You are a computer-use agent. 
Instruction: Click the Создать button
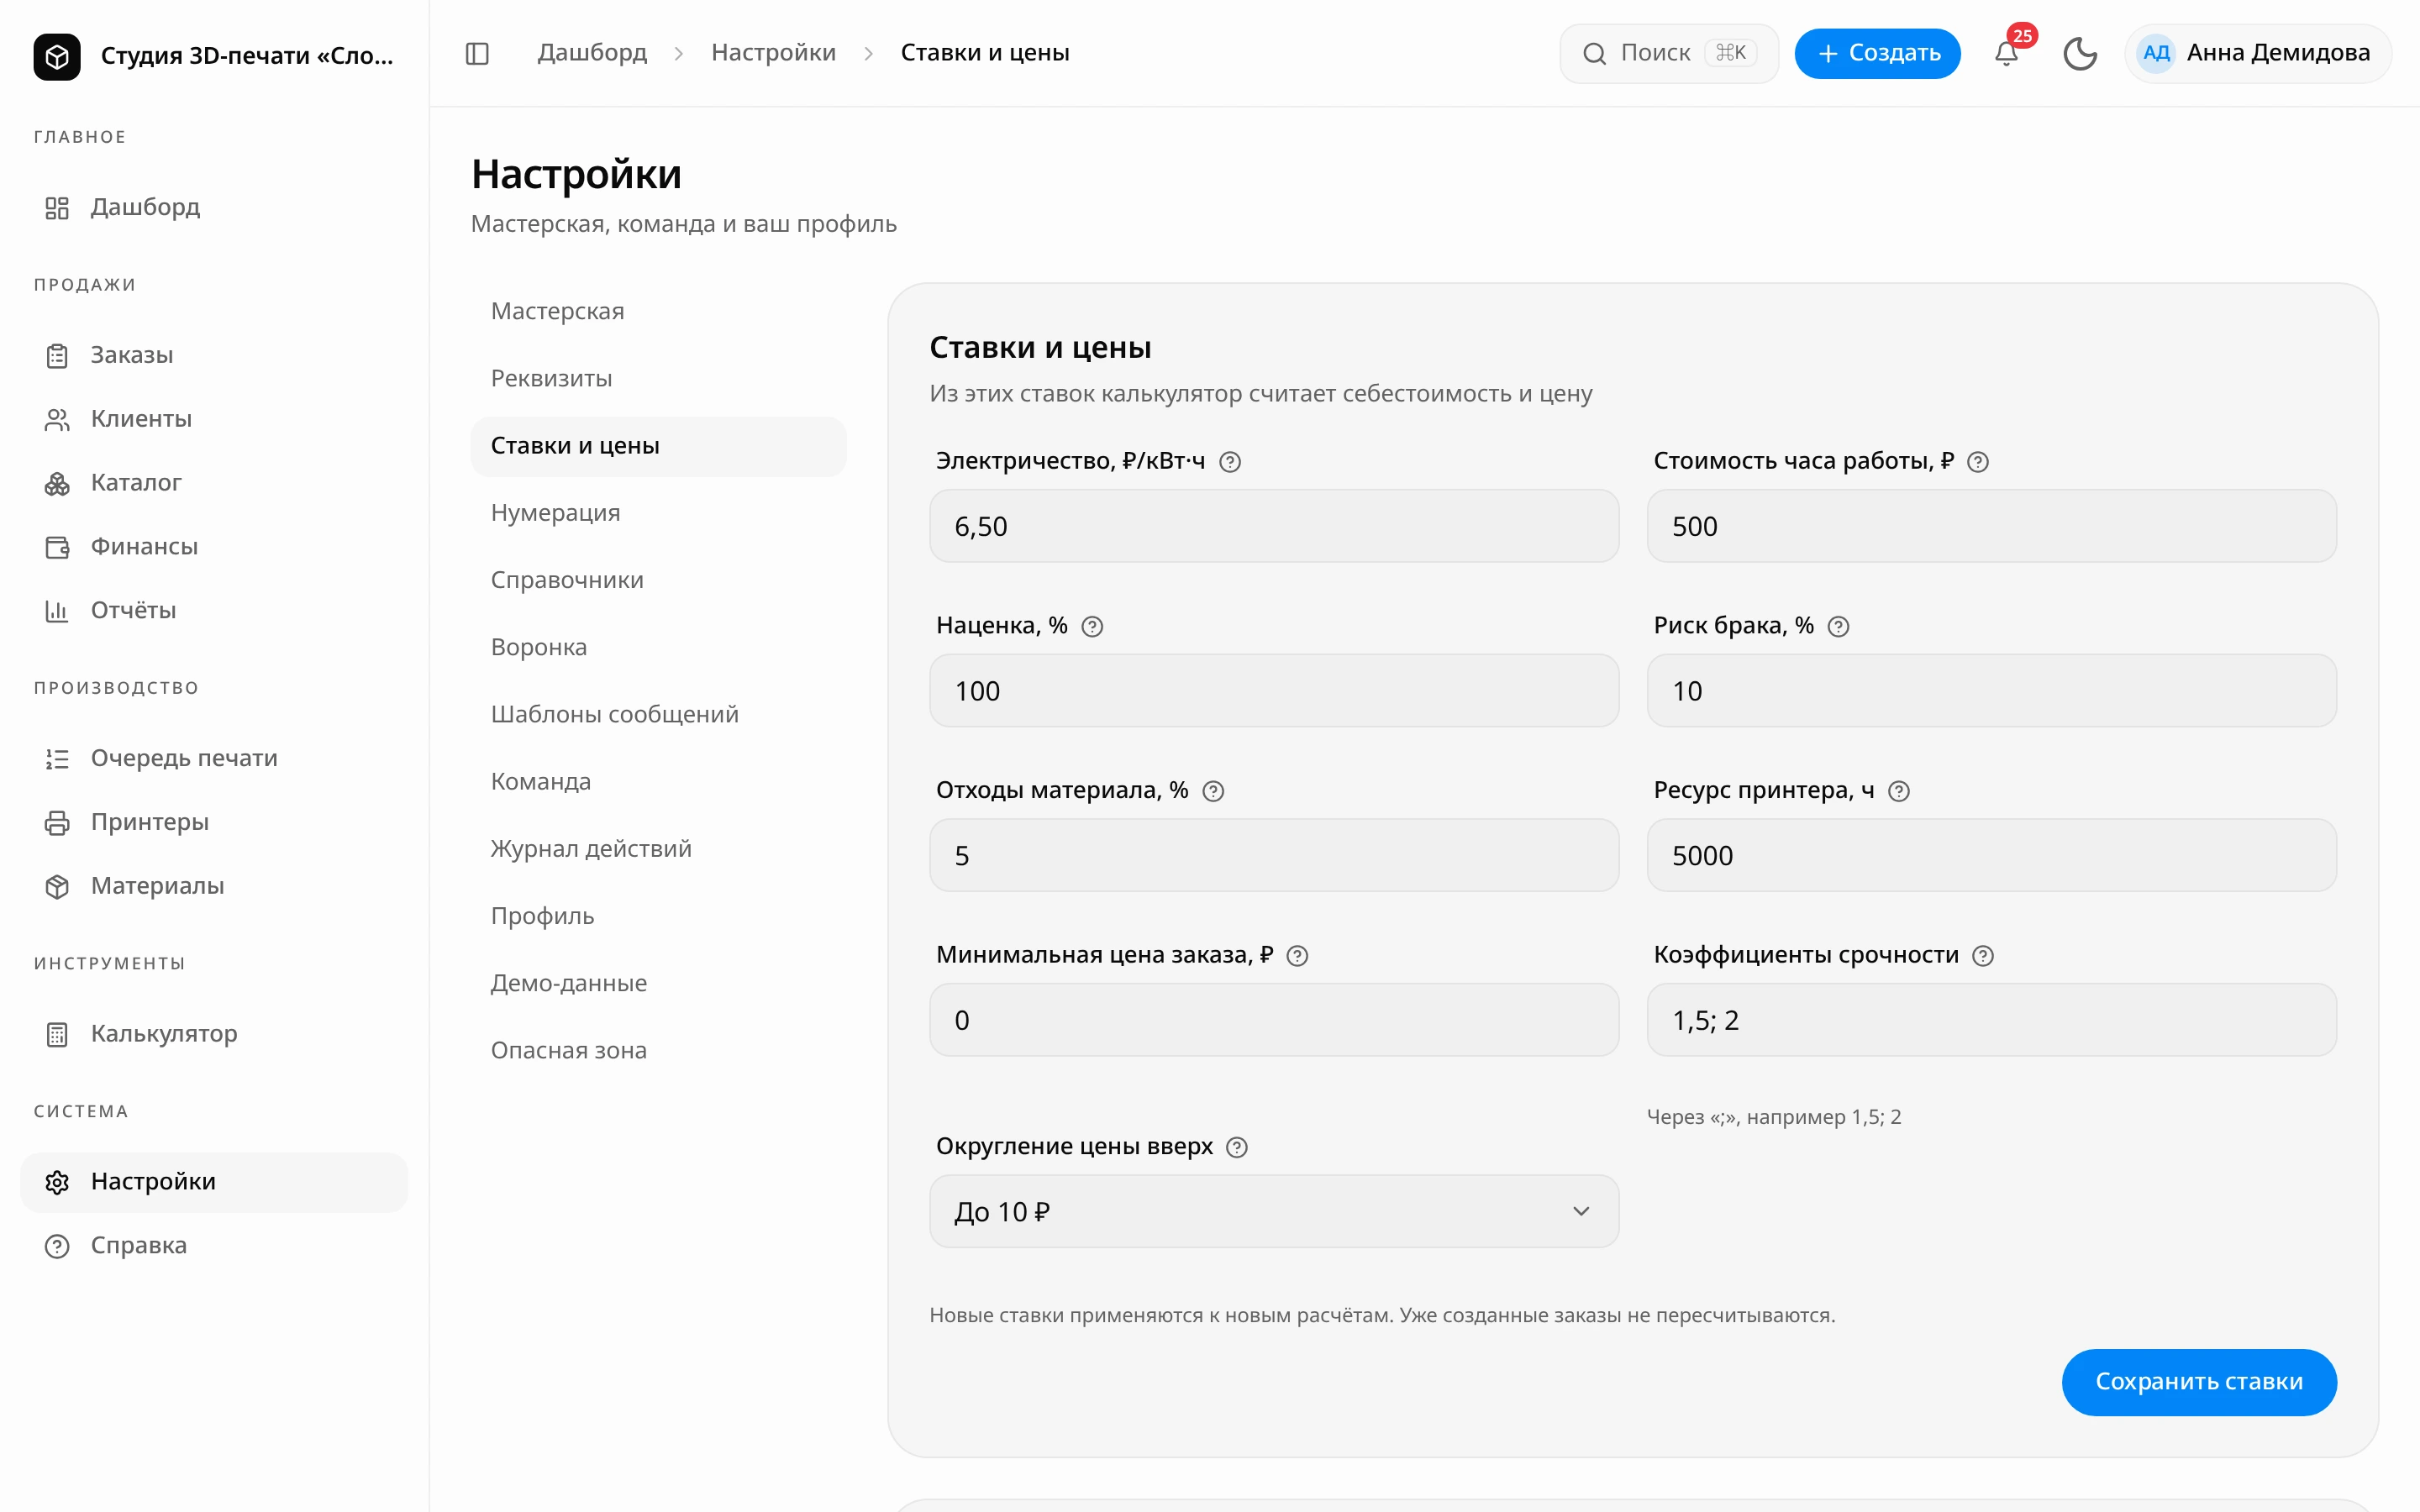(x=1877, y=53)
